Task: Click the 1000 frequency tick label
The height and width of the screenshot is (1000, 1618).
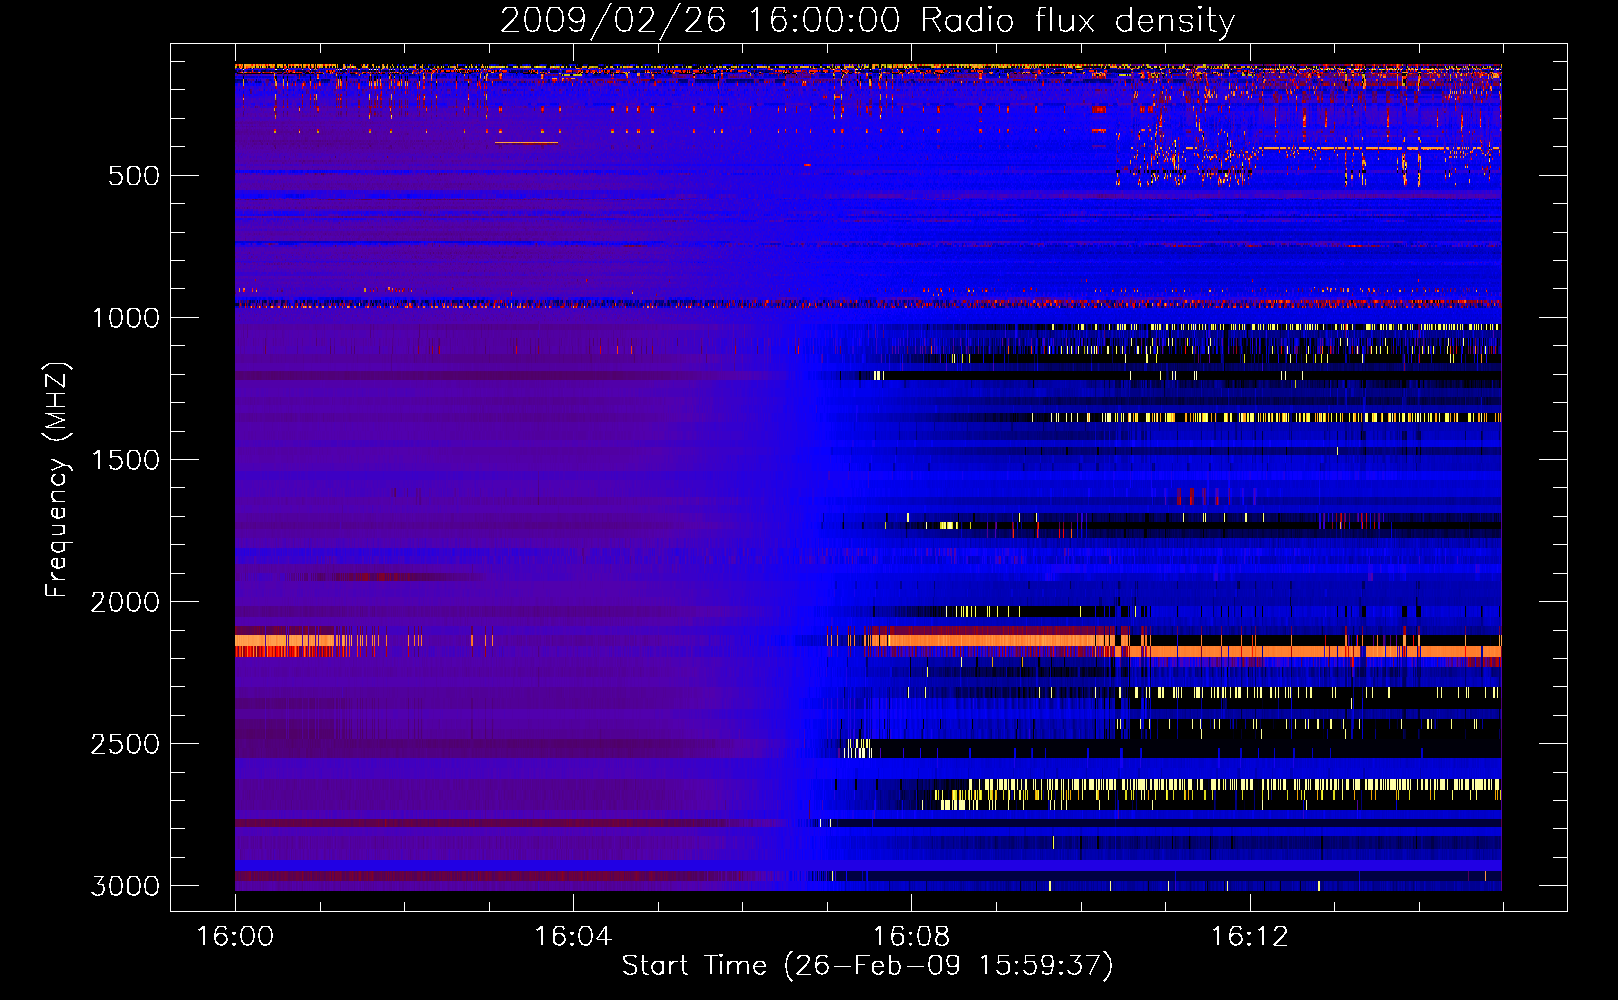Action: (125, 318)
